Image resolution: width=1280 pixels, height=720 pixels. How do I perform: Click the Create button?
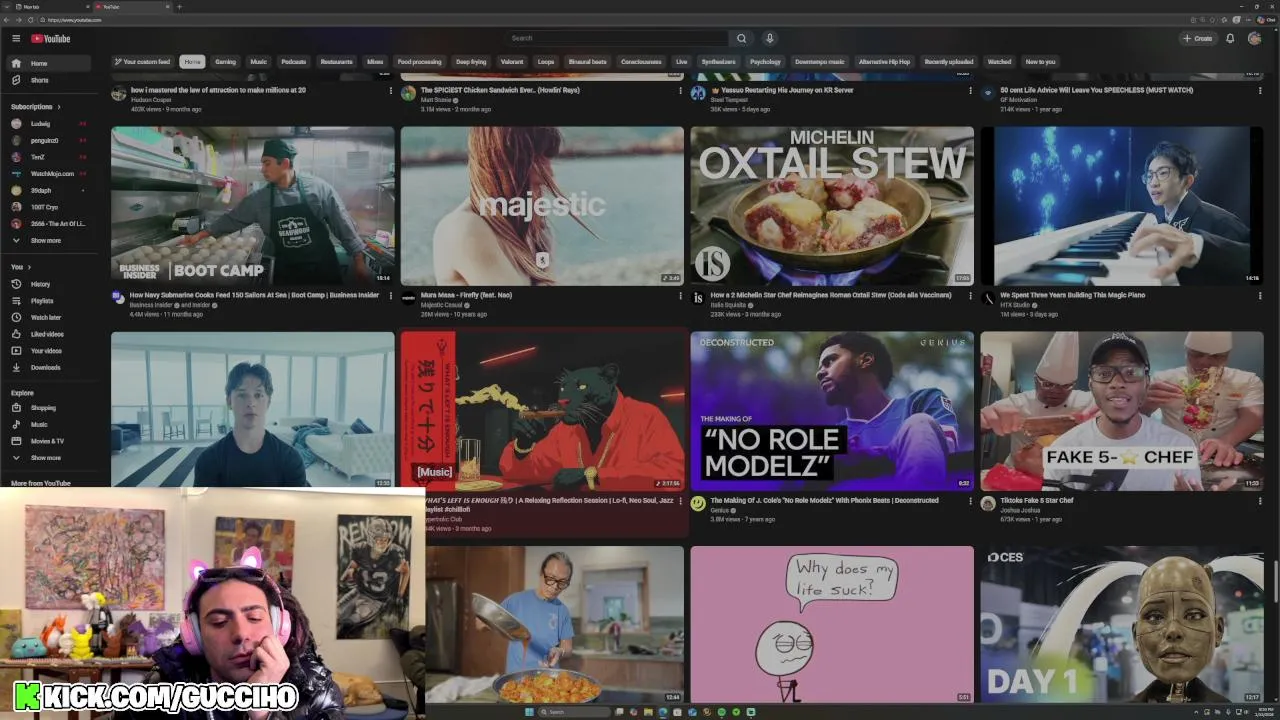coord(1197,39)
